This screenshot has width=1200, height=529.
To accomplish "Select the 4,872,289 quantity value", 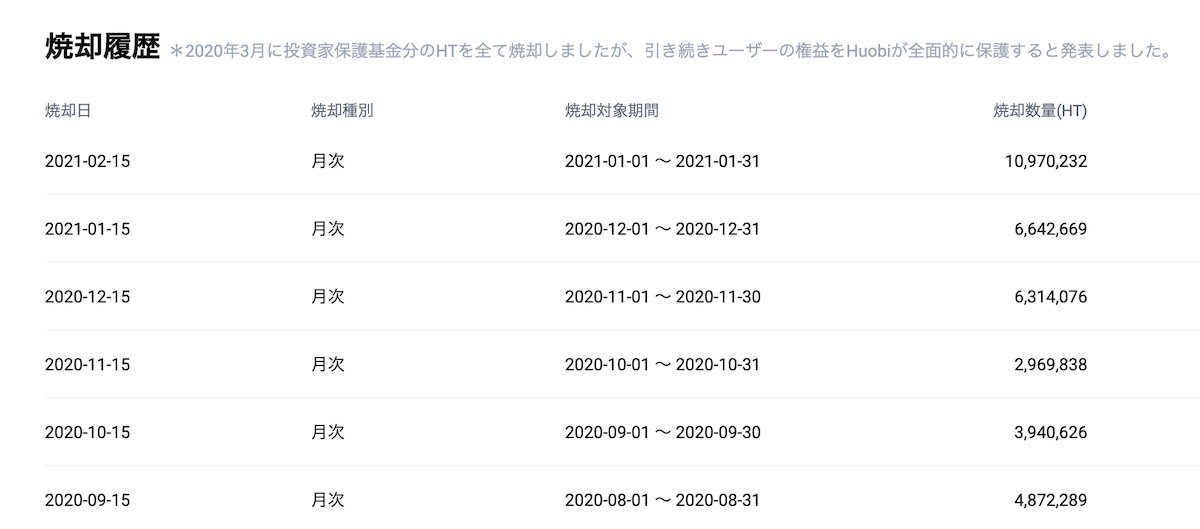I will coord(1050,500).
